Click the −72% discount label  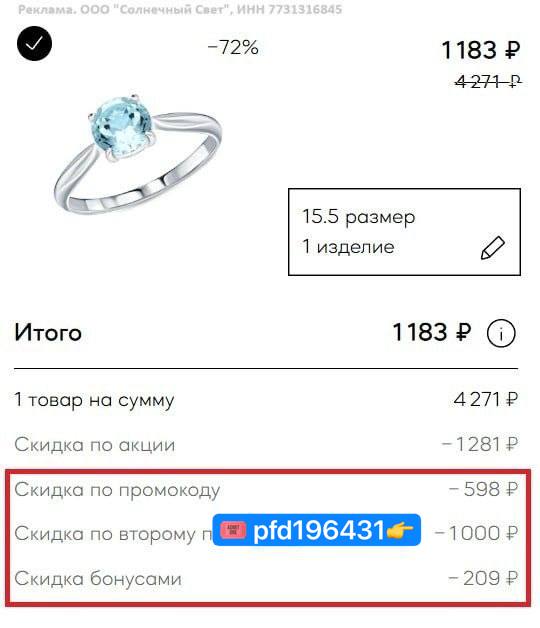click(x=233, y=47)
